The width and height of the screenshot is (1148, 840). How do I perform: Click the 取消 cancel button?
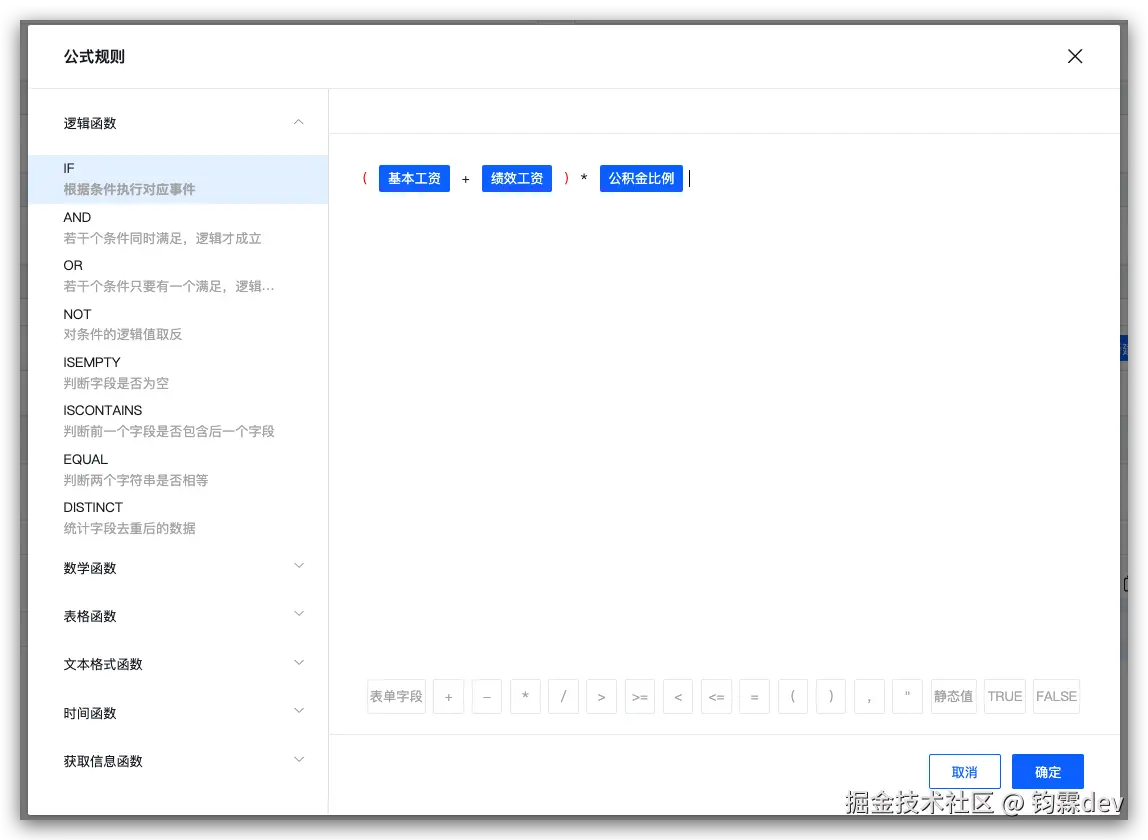coord(964,772)
